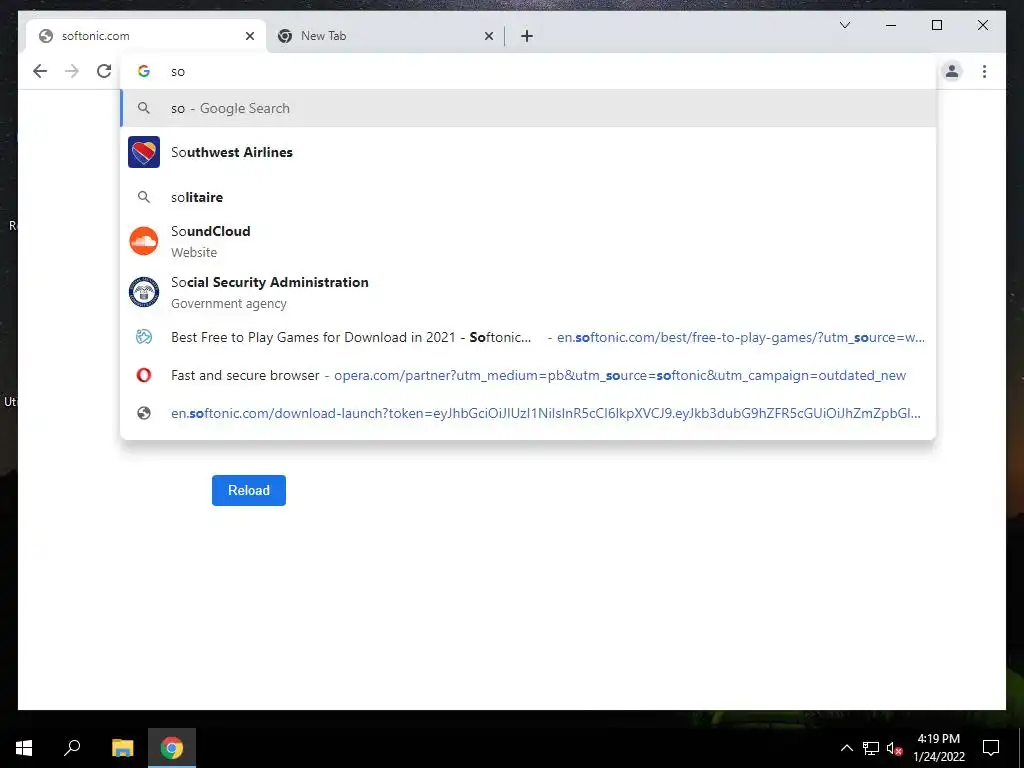Open en.softonic.com download-launch URL suggestion

point(528,413)
